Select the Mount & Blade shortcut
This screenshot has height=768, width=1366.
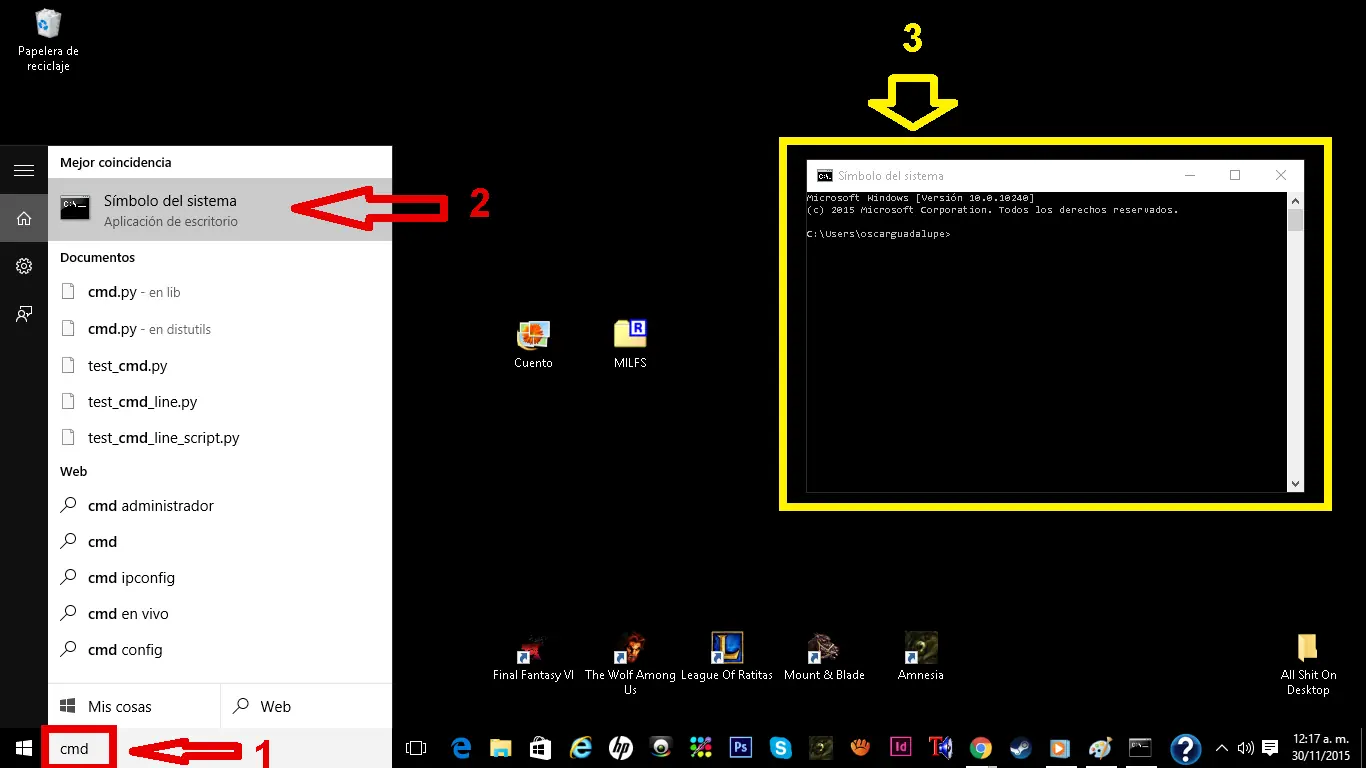point(824,657)
